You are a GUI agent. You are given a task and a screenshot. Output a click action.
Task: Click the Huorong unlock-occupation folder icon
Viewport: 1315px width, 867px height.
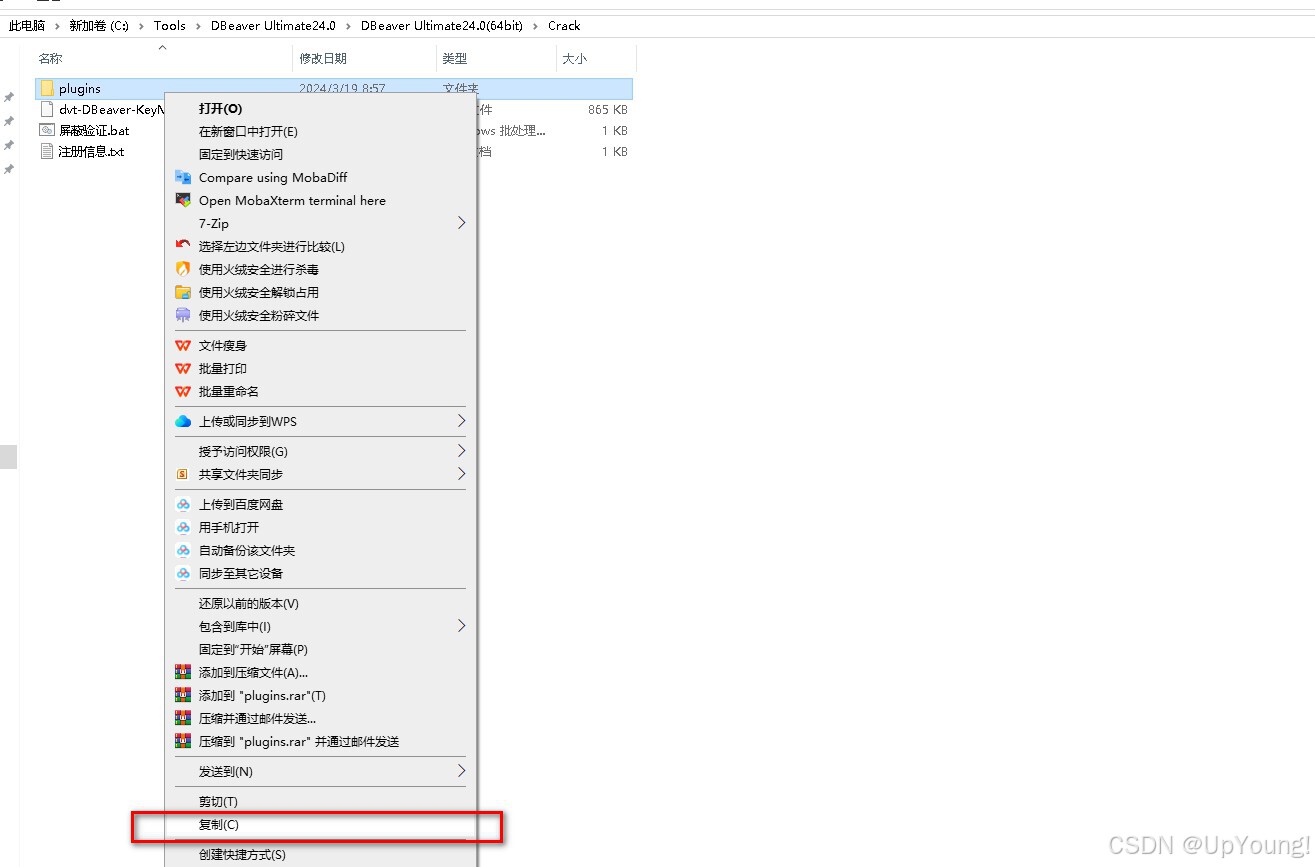click(183, 292)
